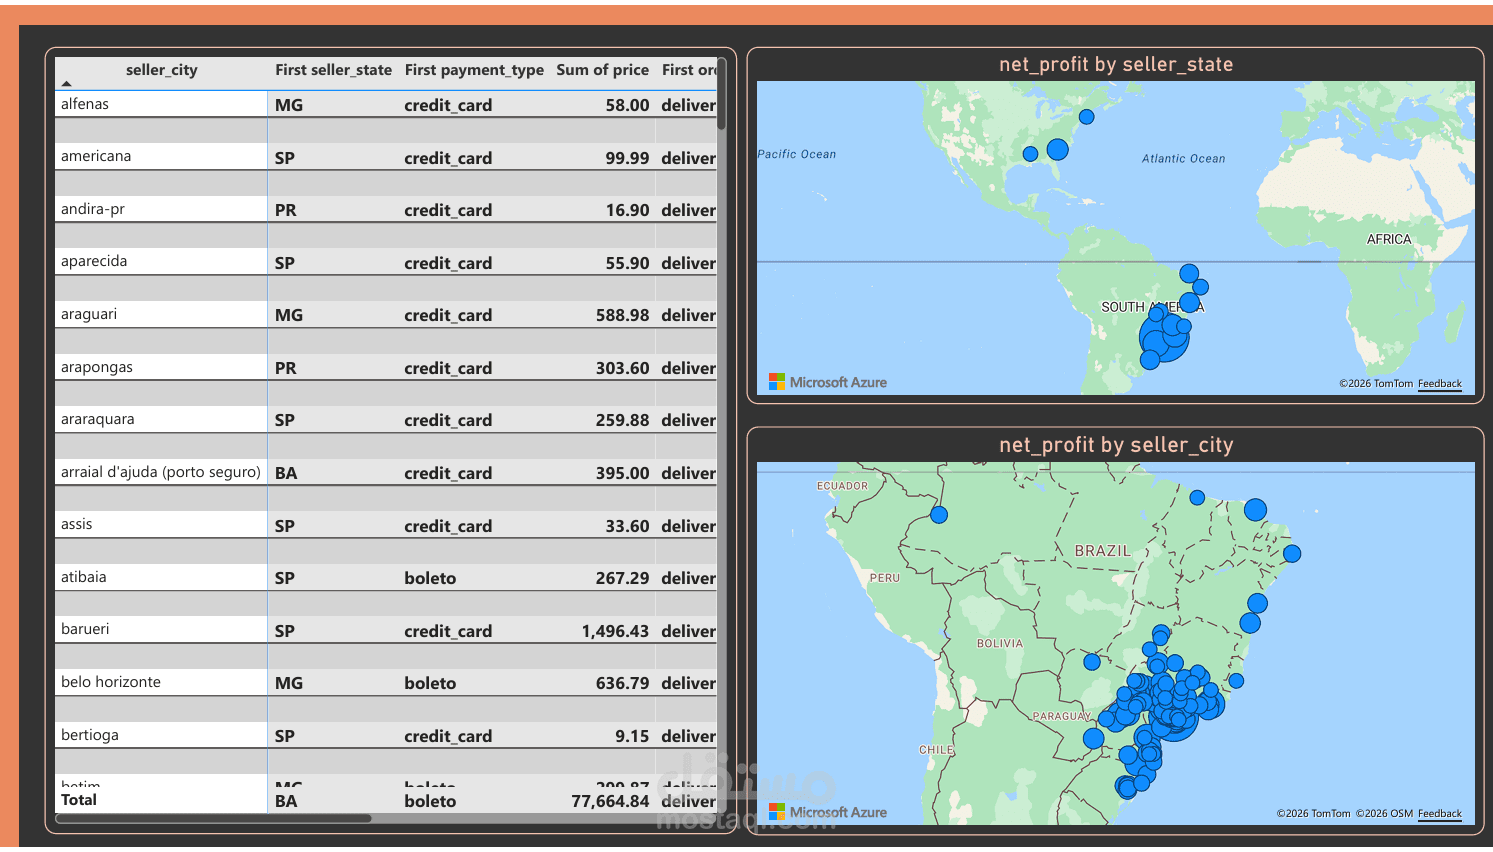Click PR state in andira-pr row
The height and width of the screenshot is (852, 1493).
click(286, 210)
